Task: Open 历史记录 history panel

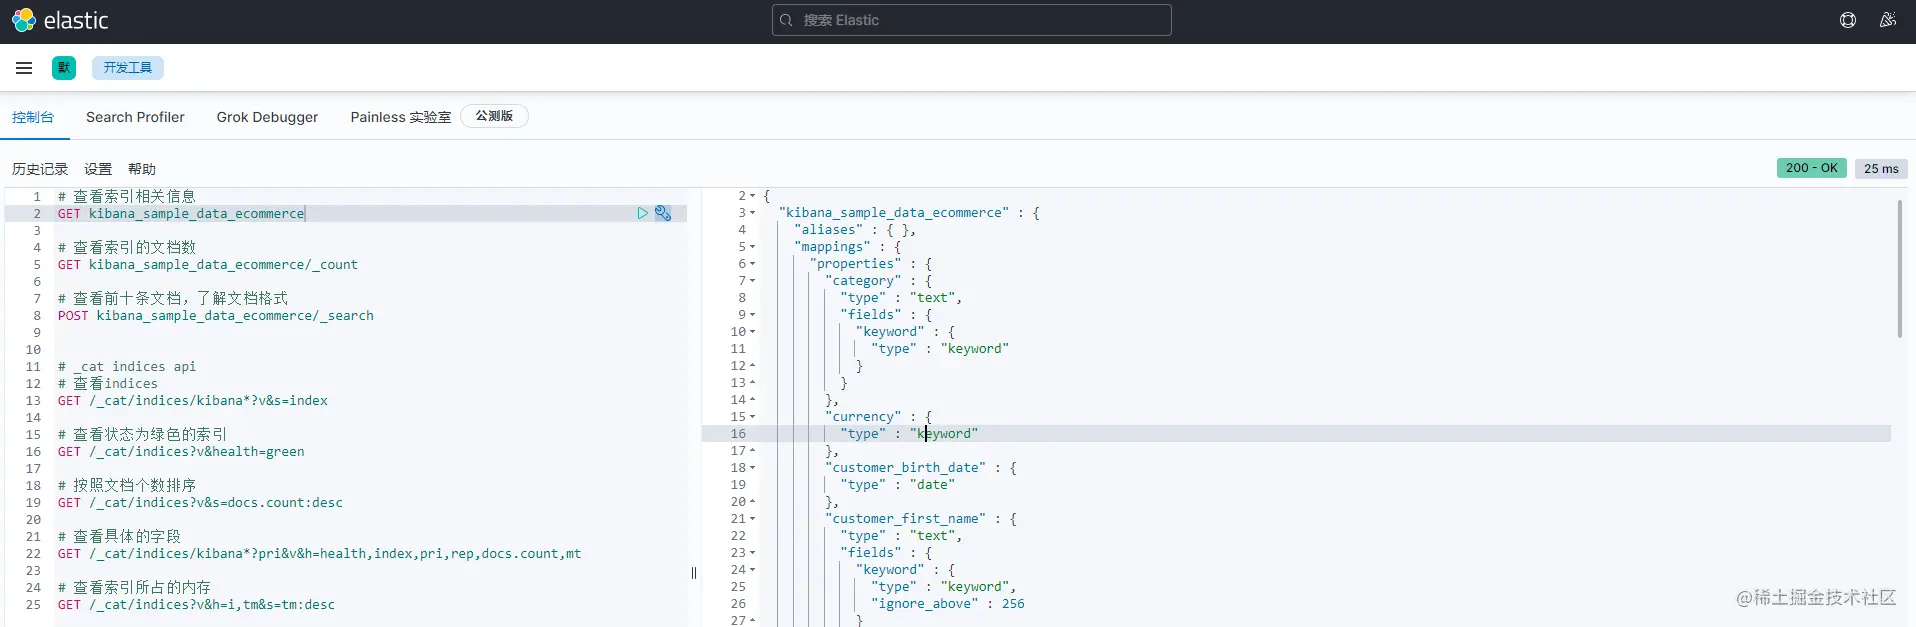Action: pyautogui.click(x=40, y=169)
